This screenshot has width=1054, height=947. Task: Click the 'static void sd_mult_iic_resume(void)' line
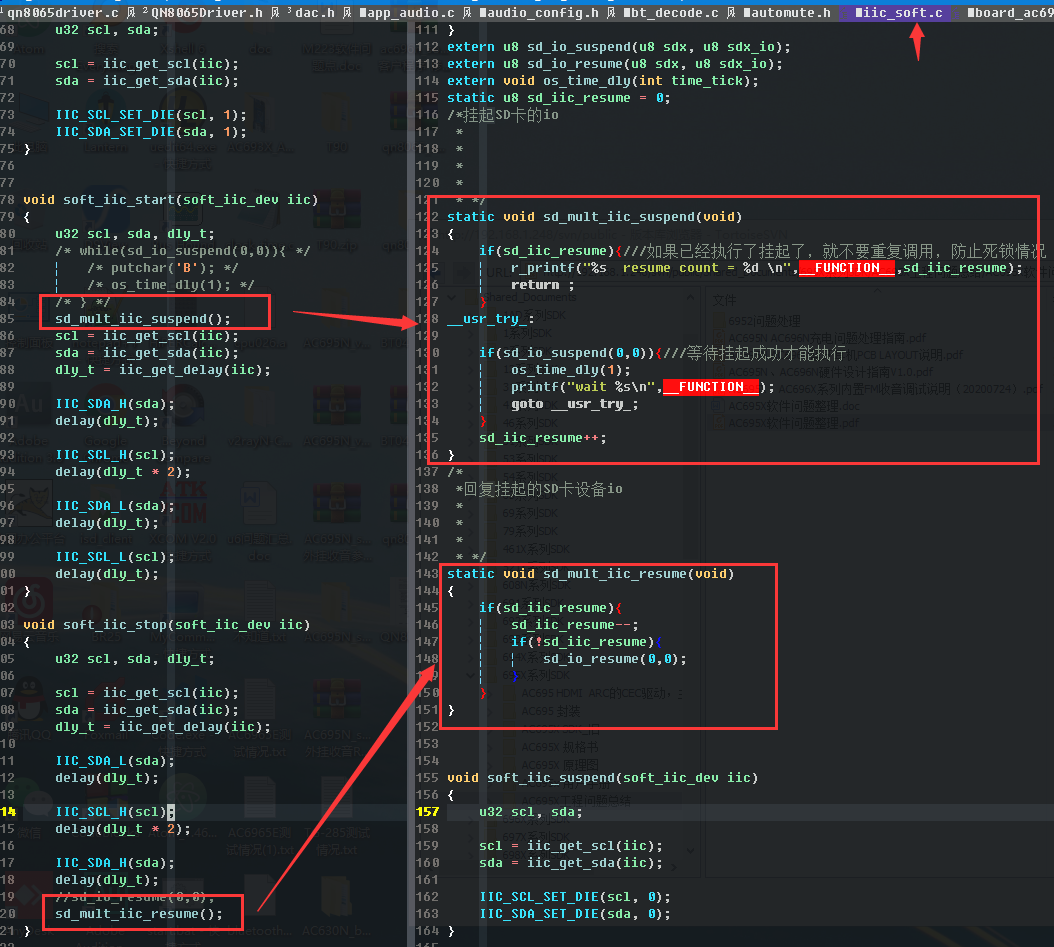[x=591, y=573]
